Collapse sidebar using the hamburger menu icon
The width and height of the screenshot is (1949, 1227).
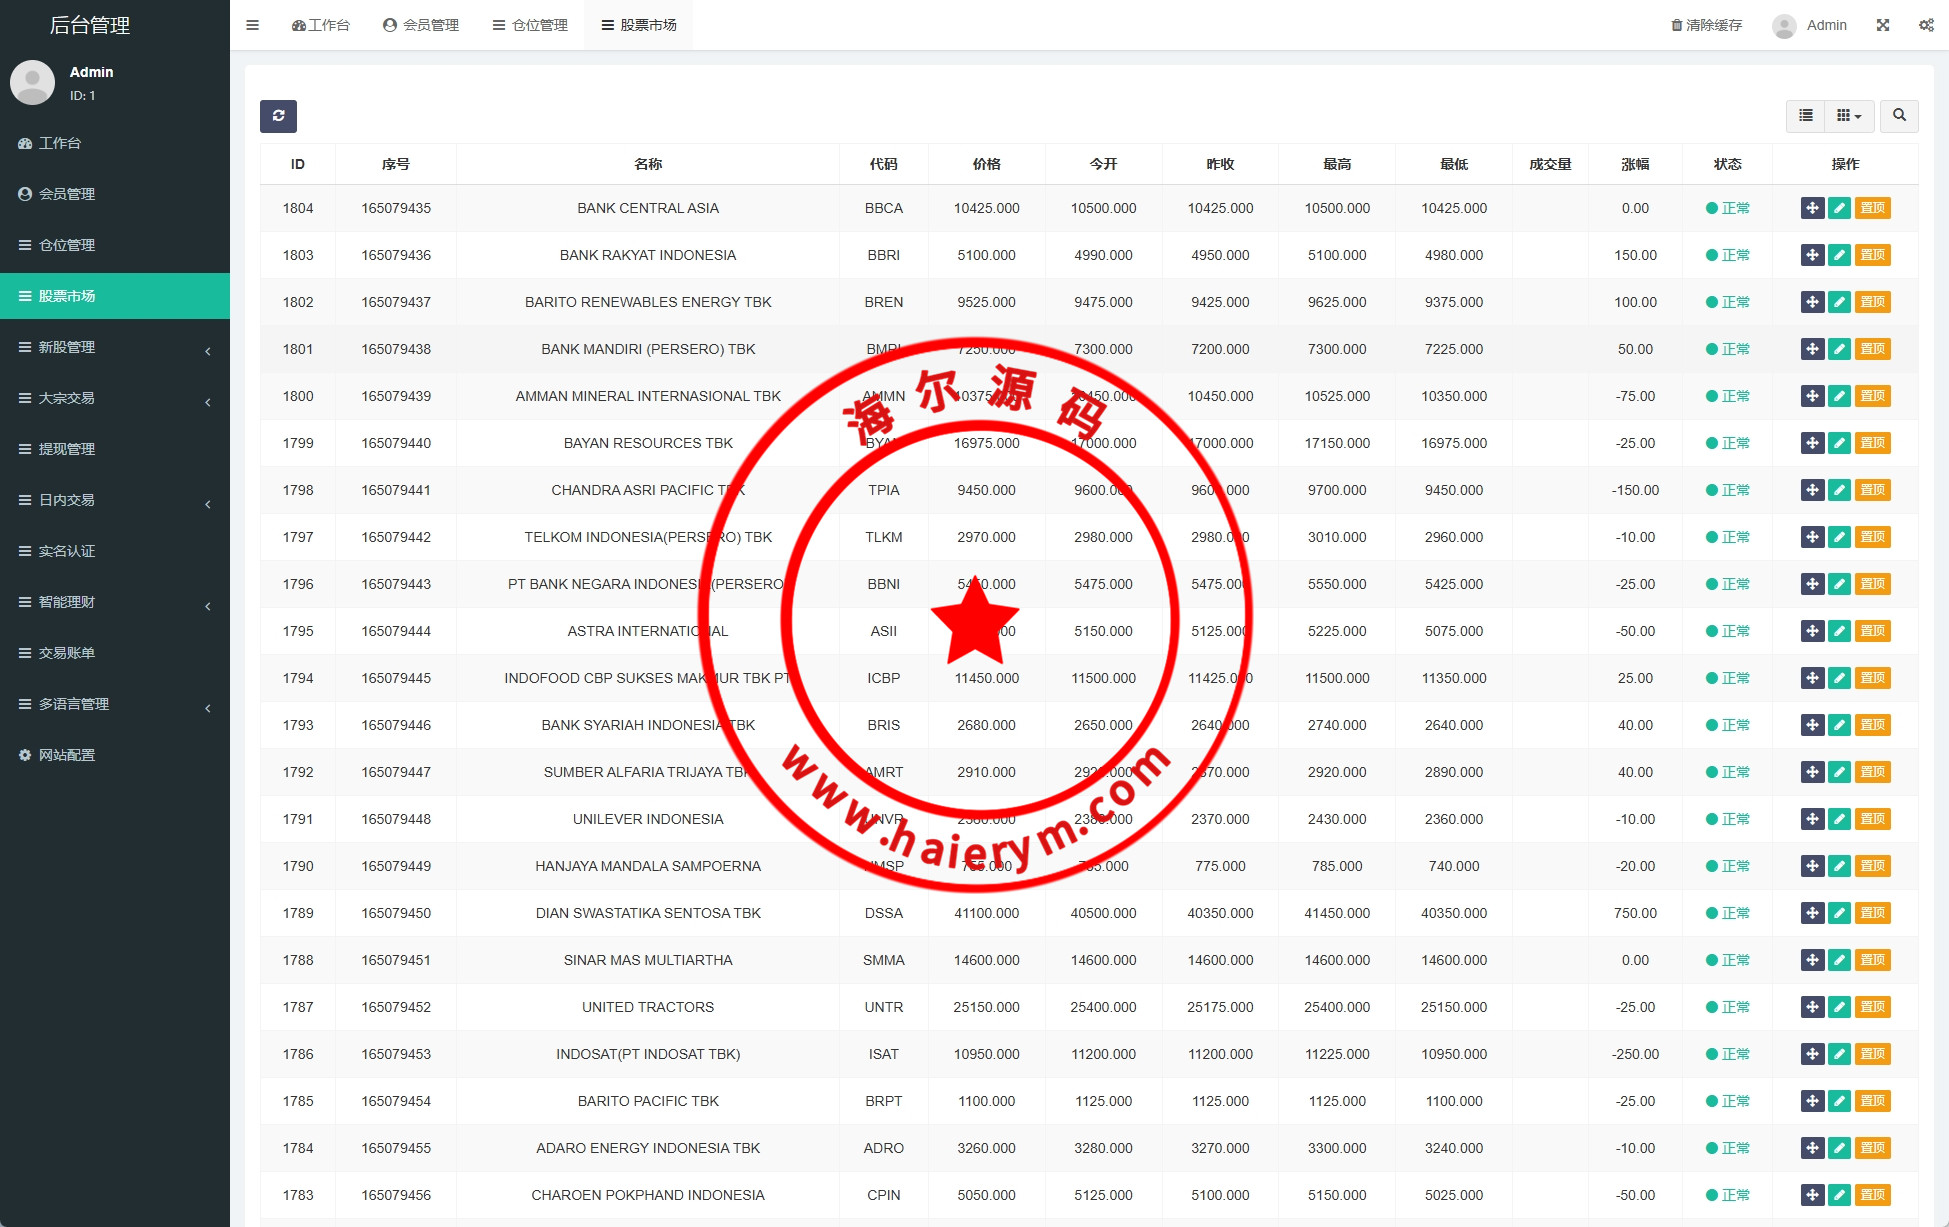pos(253,25)
